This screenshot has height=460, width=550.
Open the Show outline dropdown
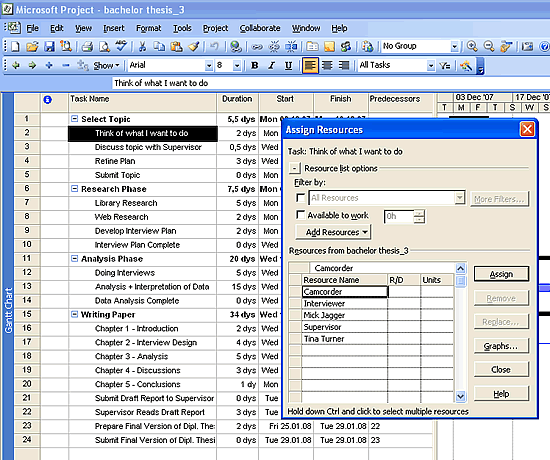[x=107, y=65]
